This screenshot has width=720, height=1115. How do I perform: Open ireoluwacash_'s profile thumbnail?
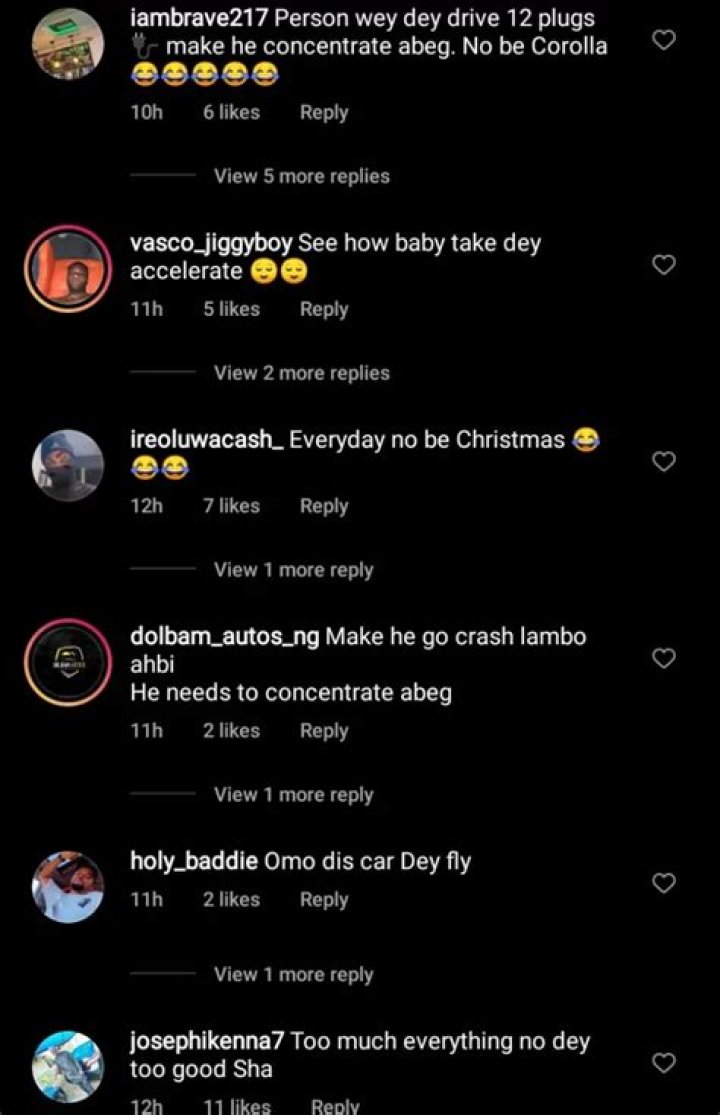coord(67,462)
